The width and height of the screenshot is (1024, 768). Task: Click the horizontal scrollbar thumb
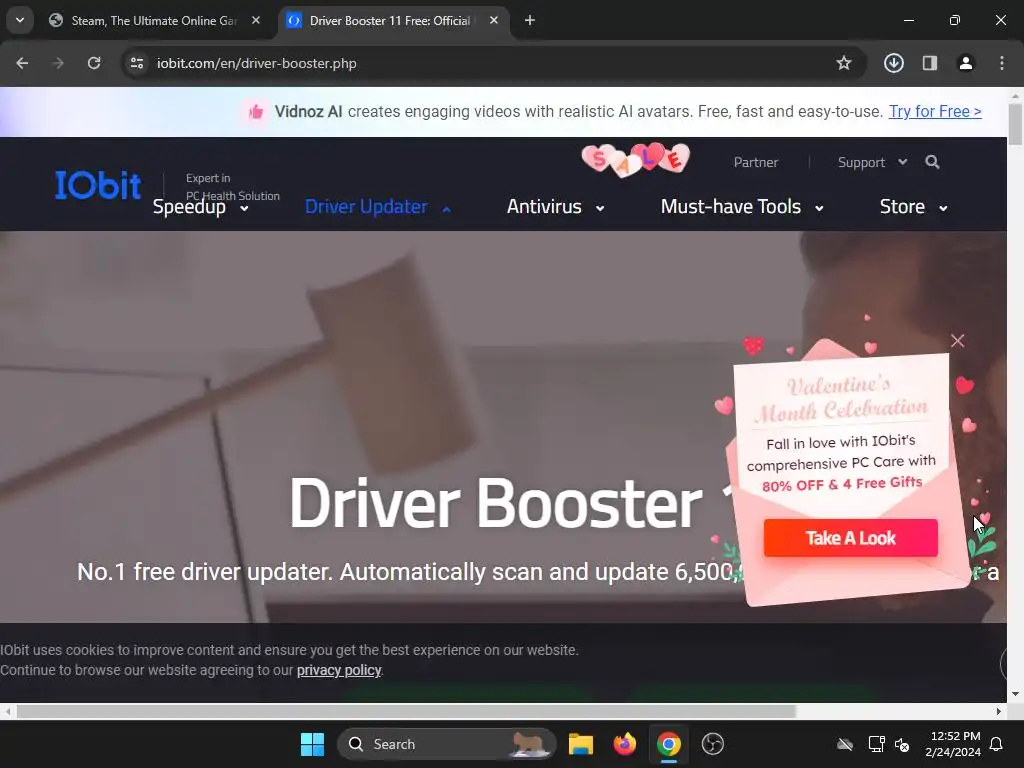coord(406,711)
